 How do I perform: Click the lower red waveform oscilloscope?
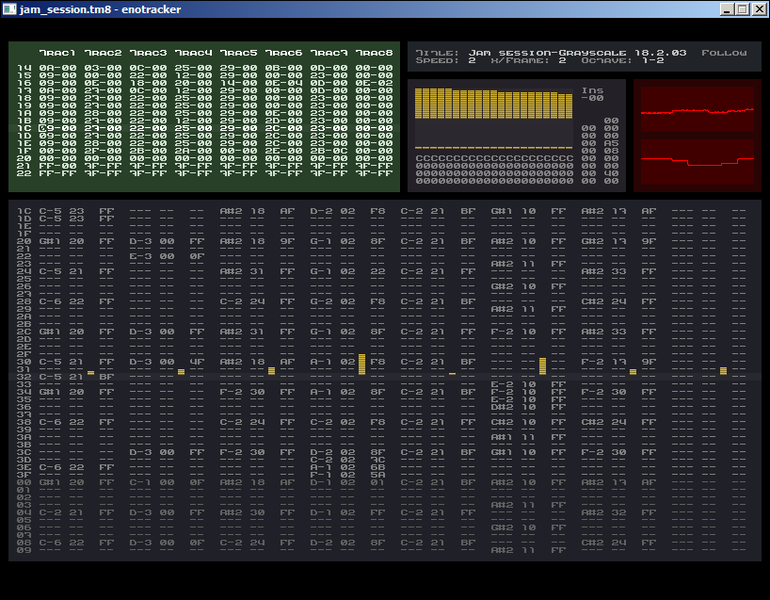click(x=697, y=162)
